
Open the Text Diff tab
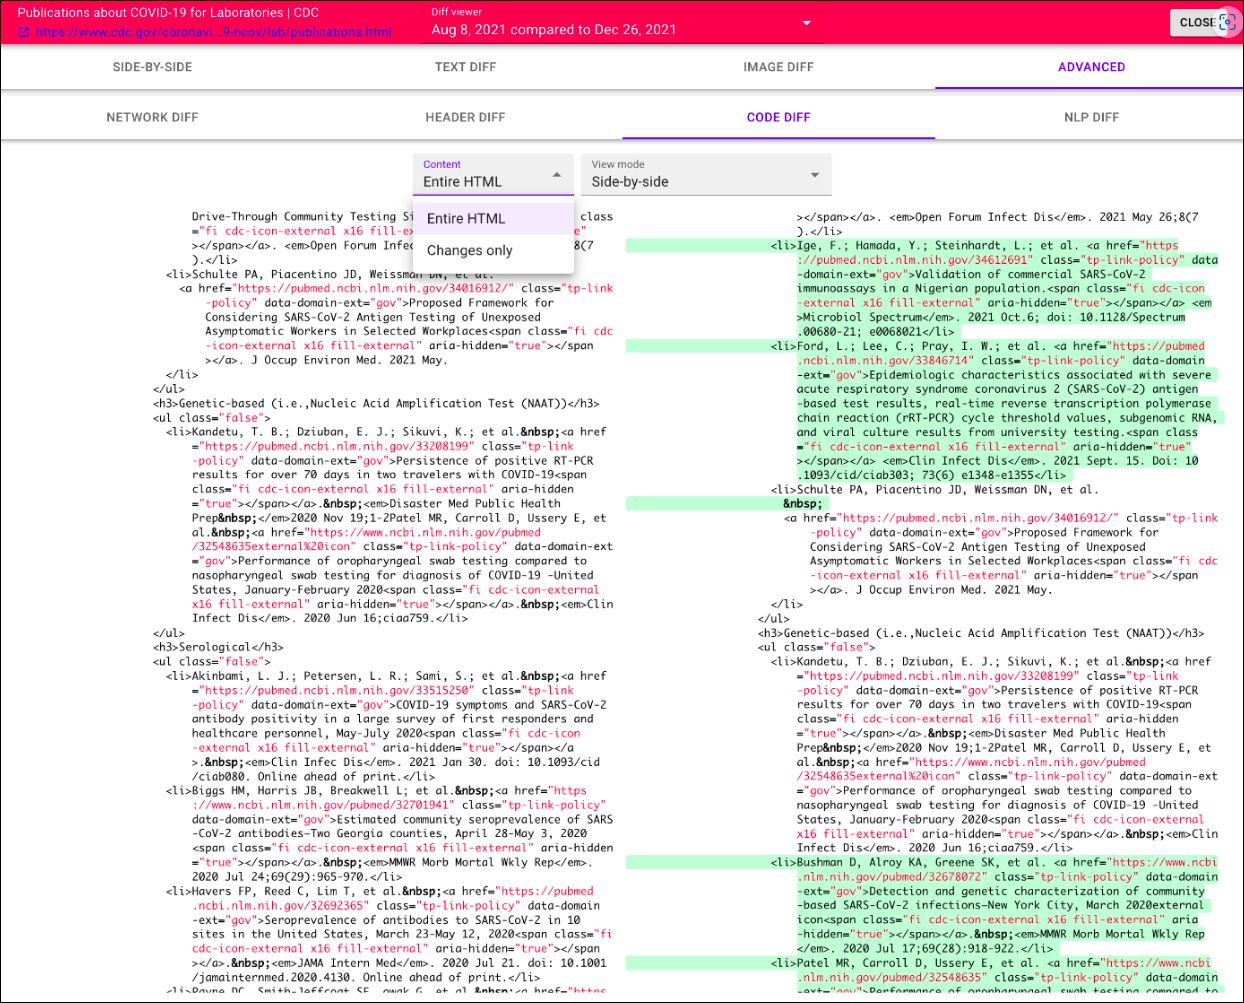[x=465, y=67]
